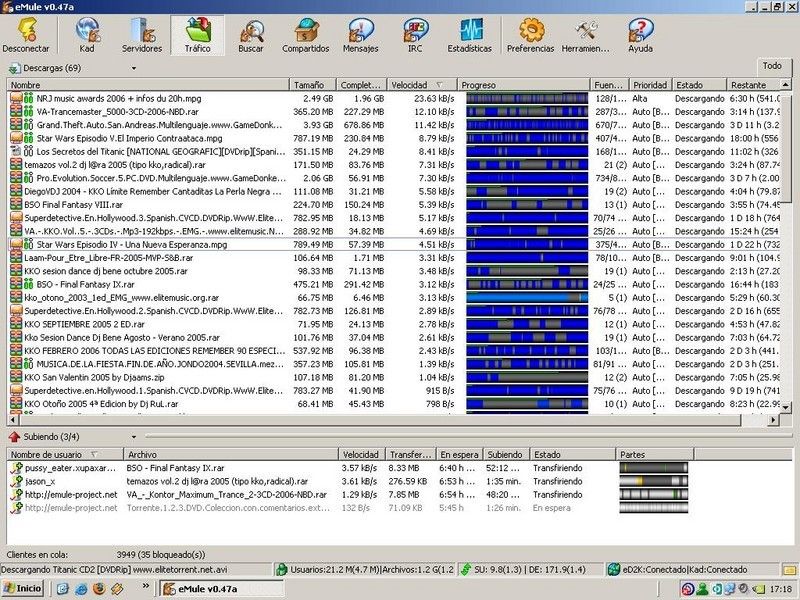Click eMule v0.47a taskbar button
Viewport: 800px width, 600px height.
[221, 589]
